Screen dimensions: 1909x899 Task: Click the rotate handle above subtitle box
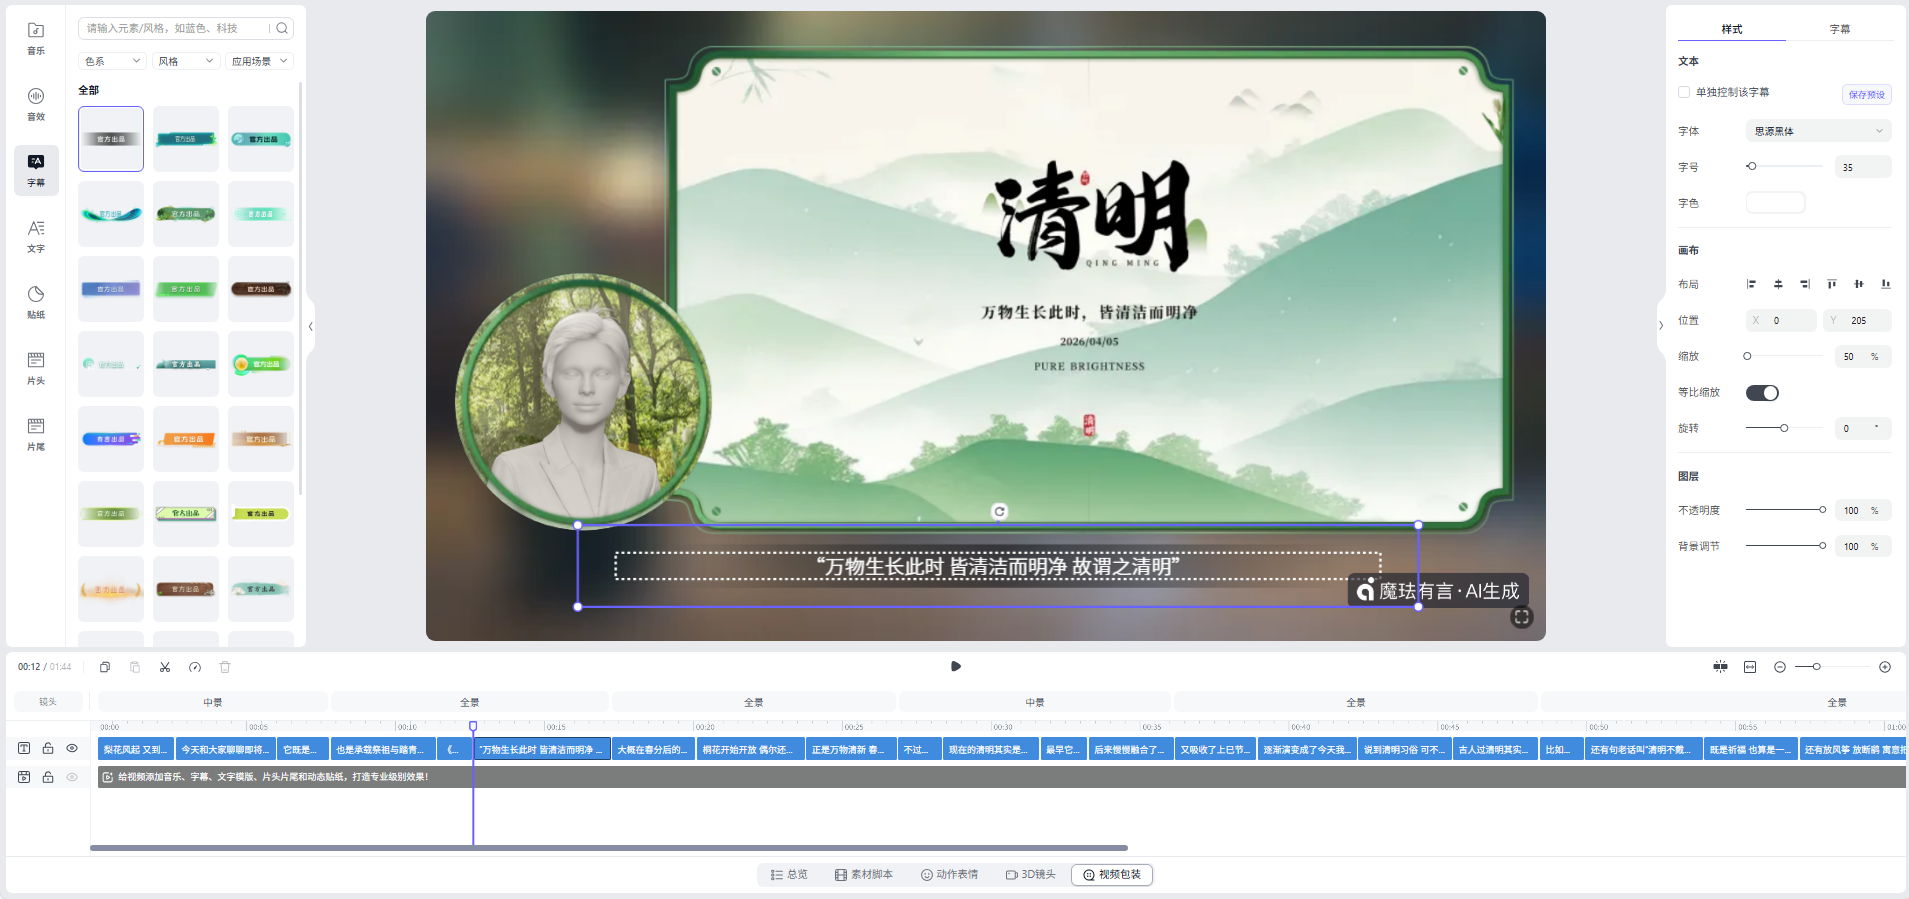(x=999, y=511)
